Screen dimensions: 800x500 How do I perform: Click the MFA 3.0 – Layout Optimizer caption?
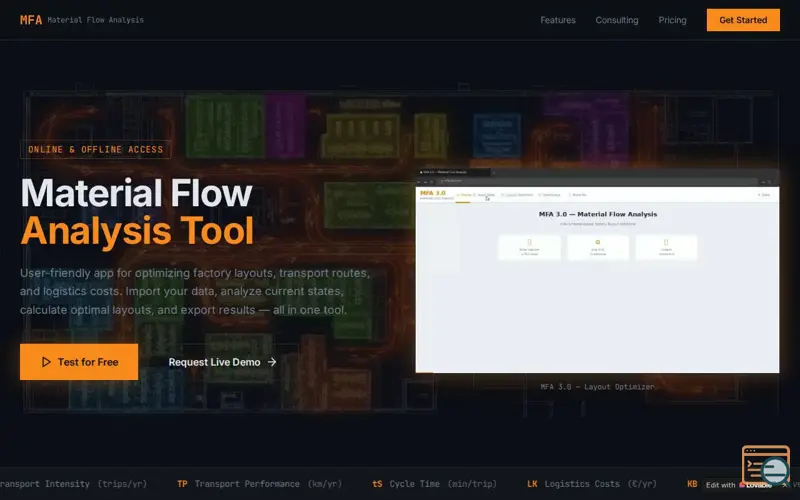pyautogui.click(x=597, y=387)
